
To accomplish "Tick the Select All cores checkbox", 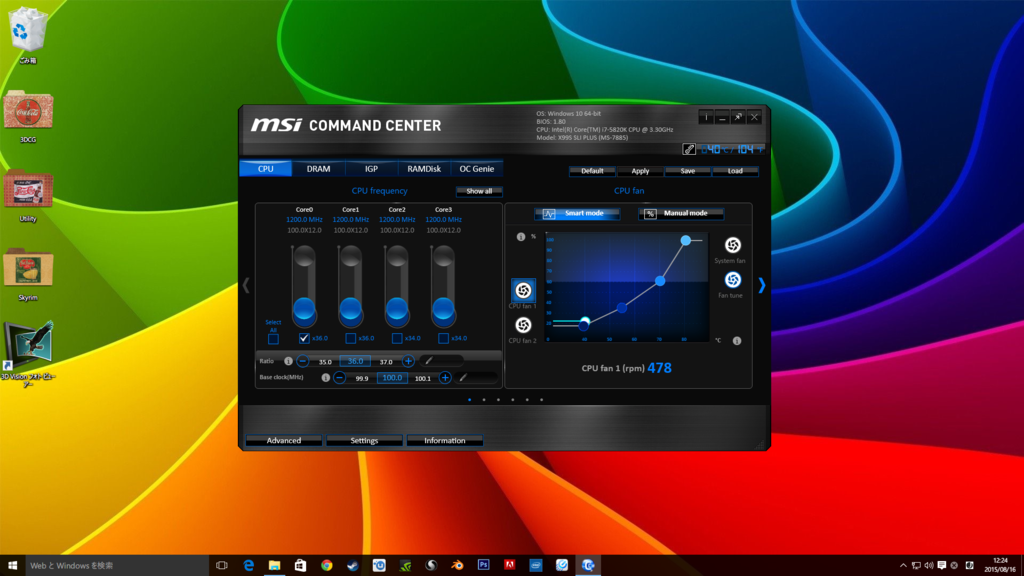I will click(273, 339).
